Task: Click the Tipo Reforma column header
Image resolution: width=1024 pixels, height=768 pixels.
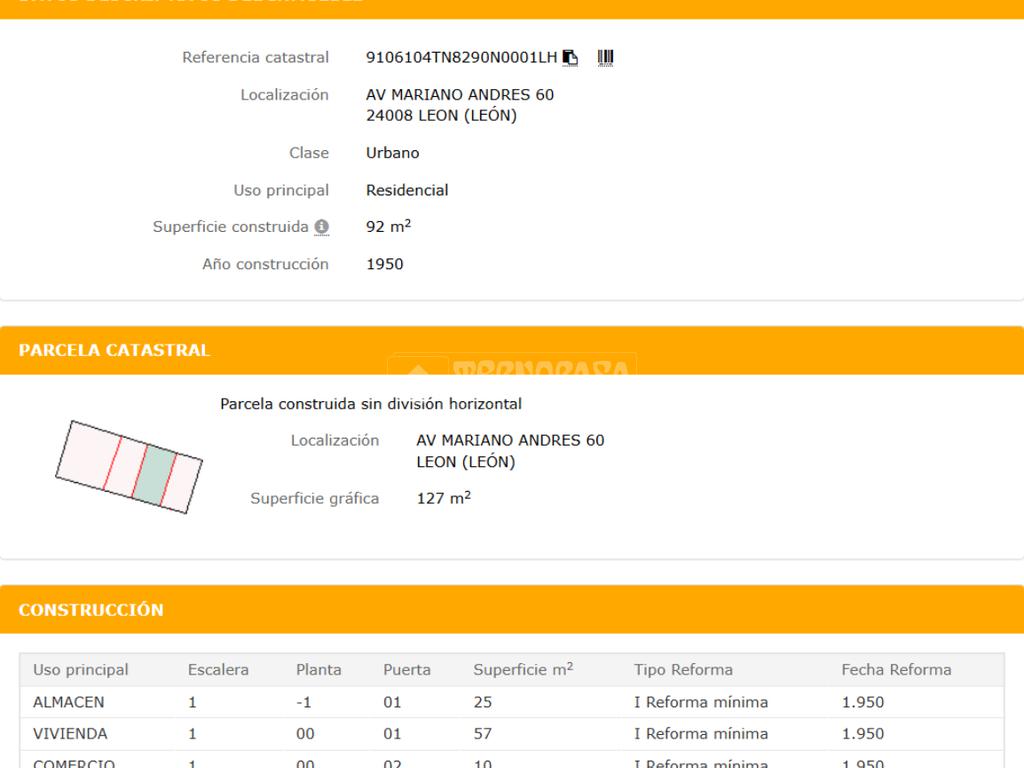Action: point(683,670)
